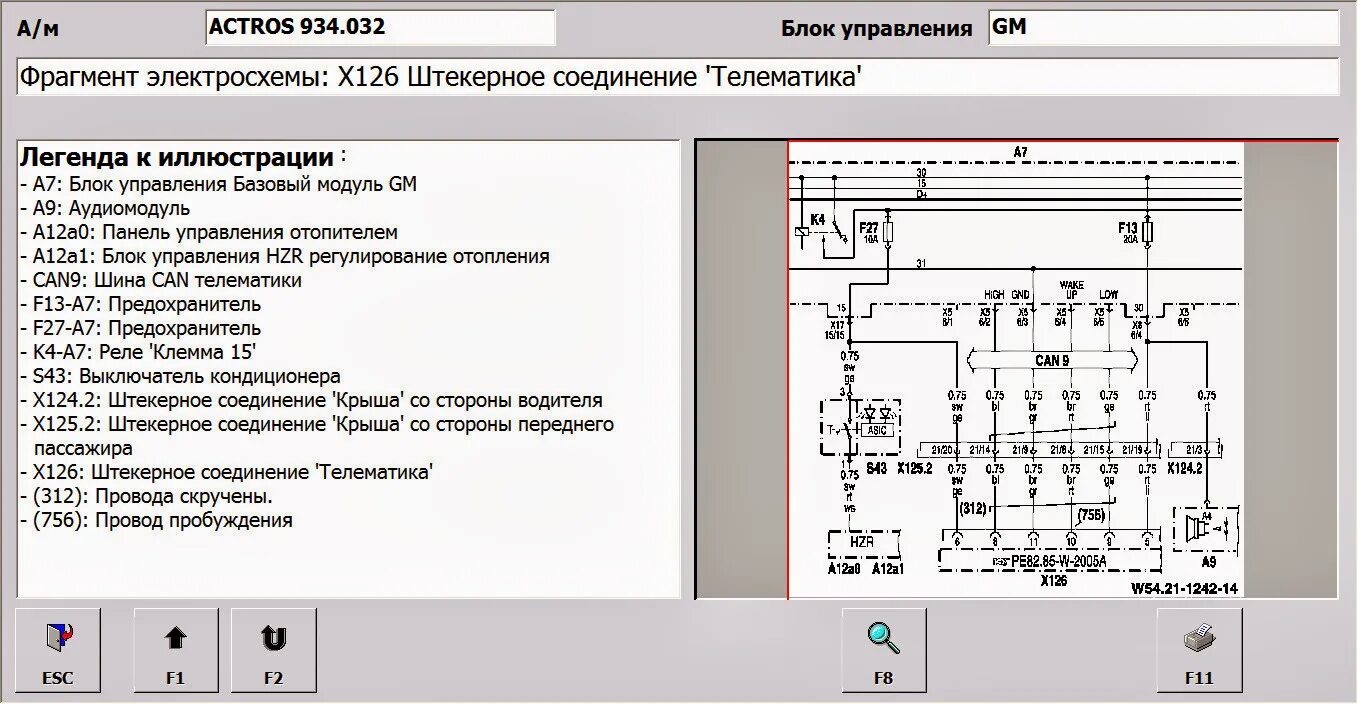Select legend line '(312): Провода скручены'

(146, 496)
